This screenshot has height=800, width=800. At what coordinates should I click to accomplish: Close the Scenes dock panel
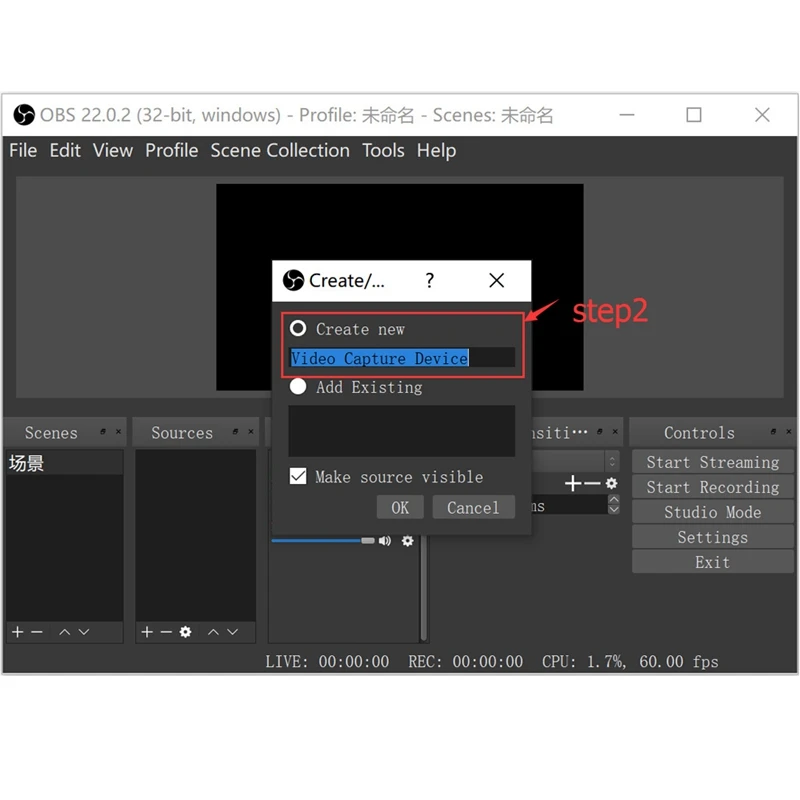(x=118, y=432)
